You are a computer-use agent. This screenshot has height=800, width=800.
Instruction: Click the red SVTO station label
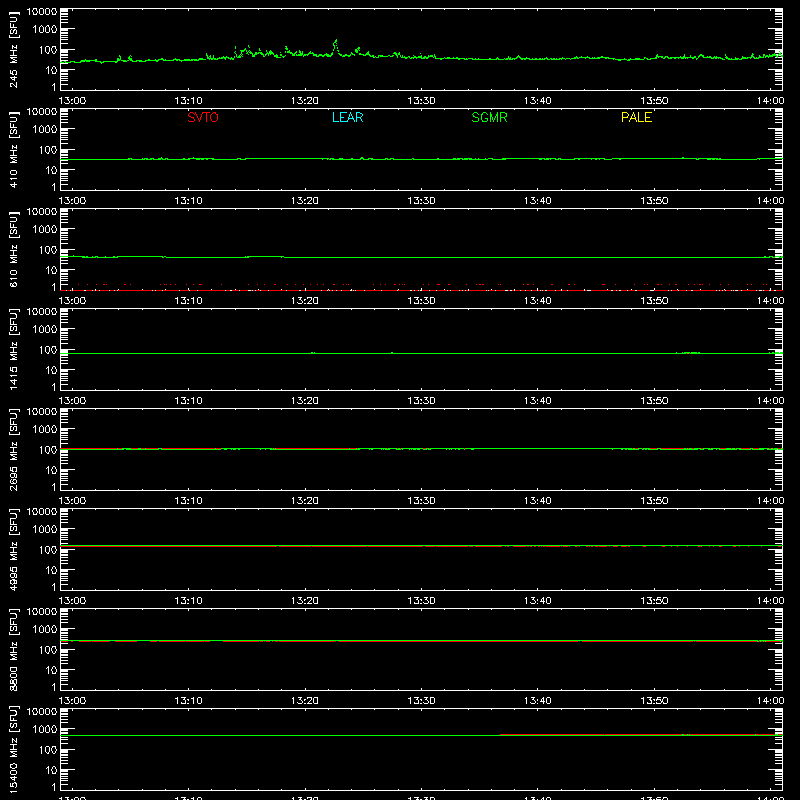click(203, 117)
